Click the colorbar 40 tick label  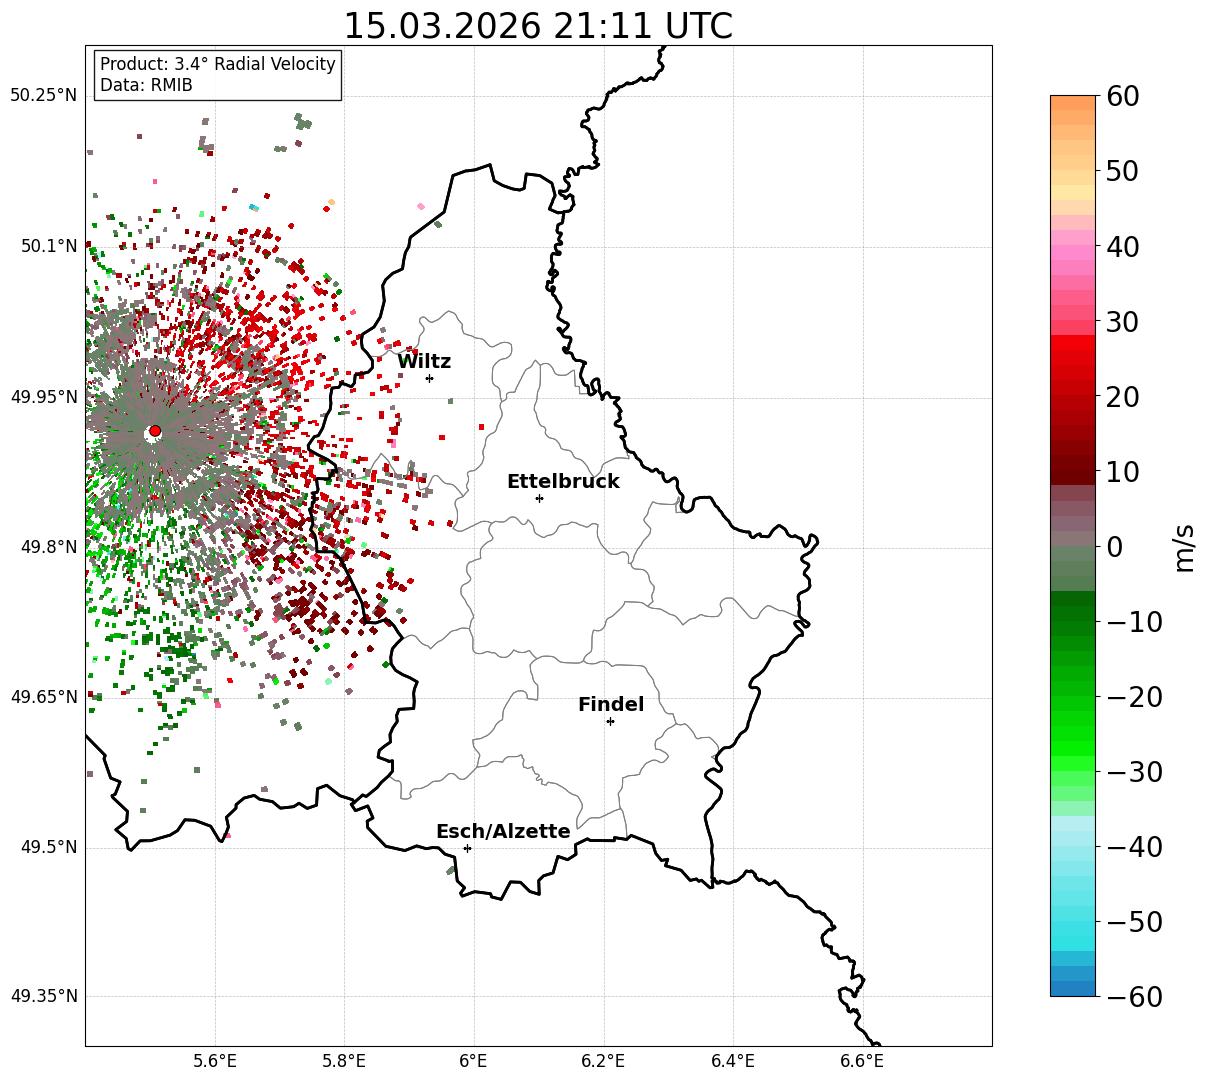coord(1121,246)
